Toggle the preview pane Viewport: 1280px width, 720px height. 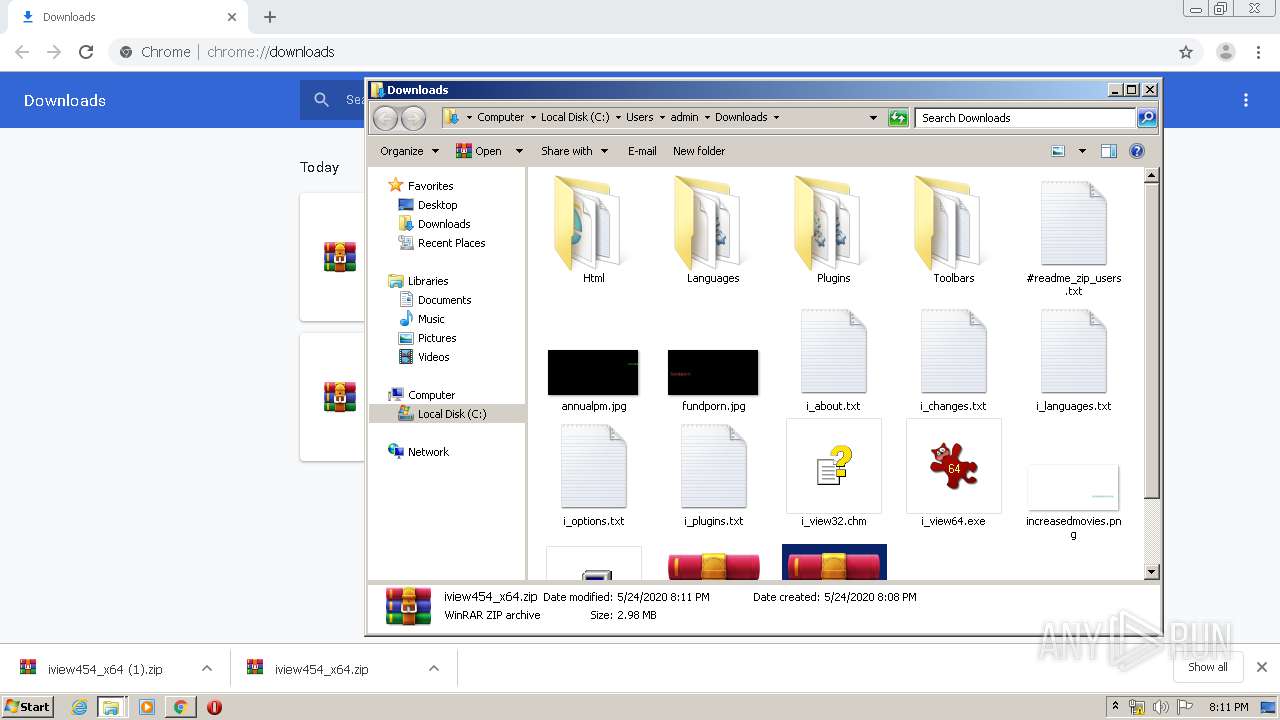coord(1108,151)
